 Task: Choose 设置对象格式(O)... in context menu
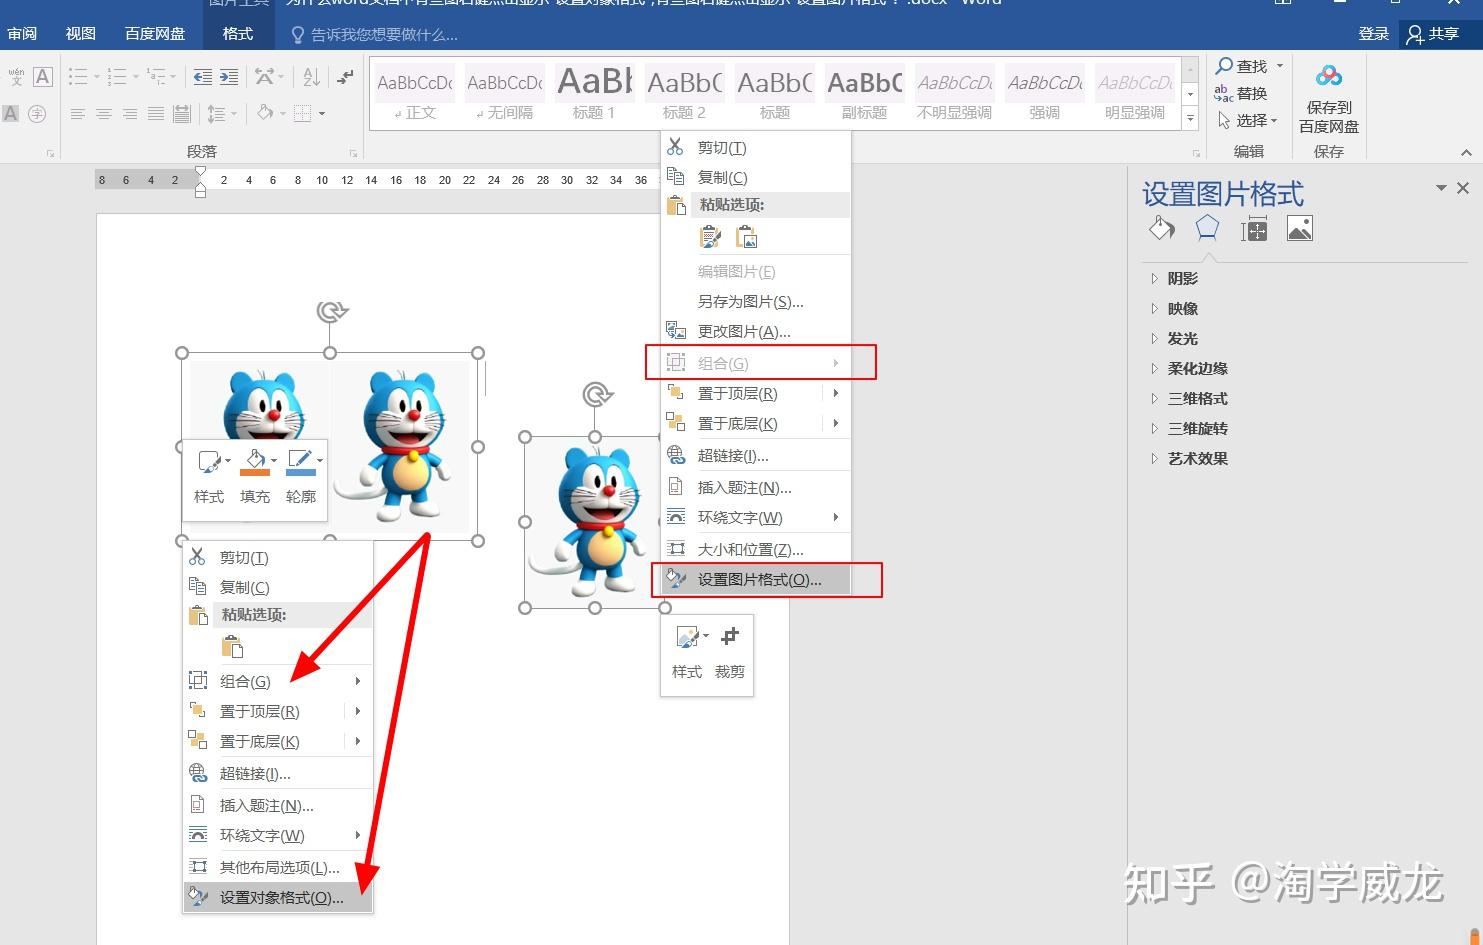[x=278, y=898]
